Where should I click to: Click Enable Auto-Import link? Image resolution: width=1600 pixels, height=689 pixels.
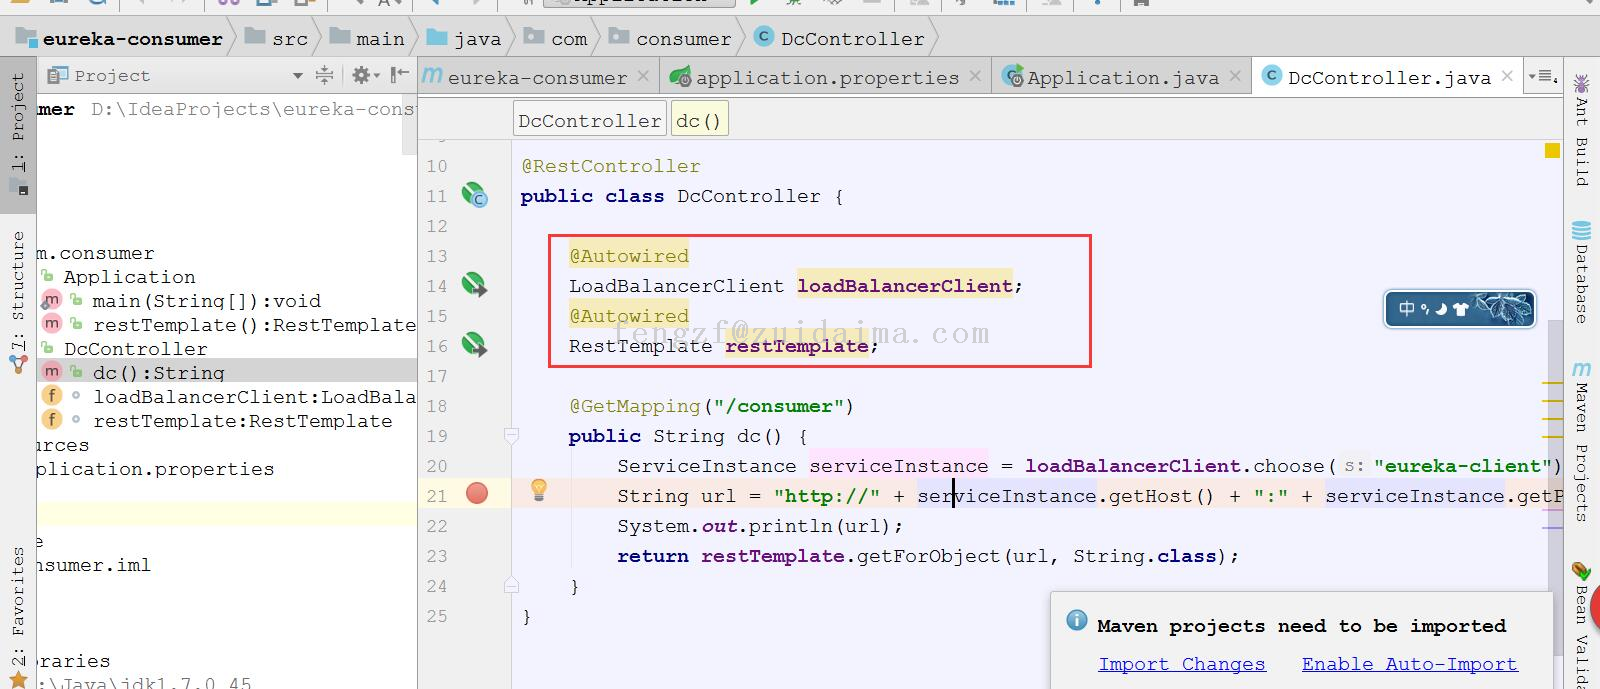pos(1409,664)
